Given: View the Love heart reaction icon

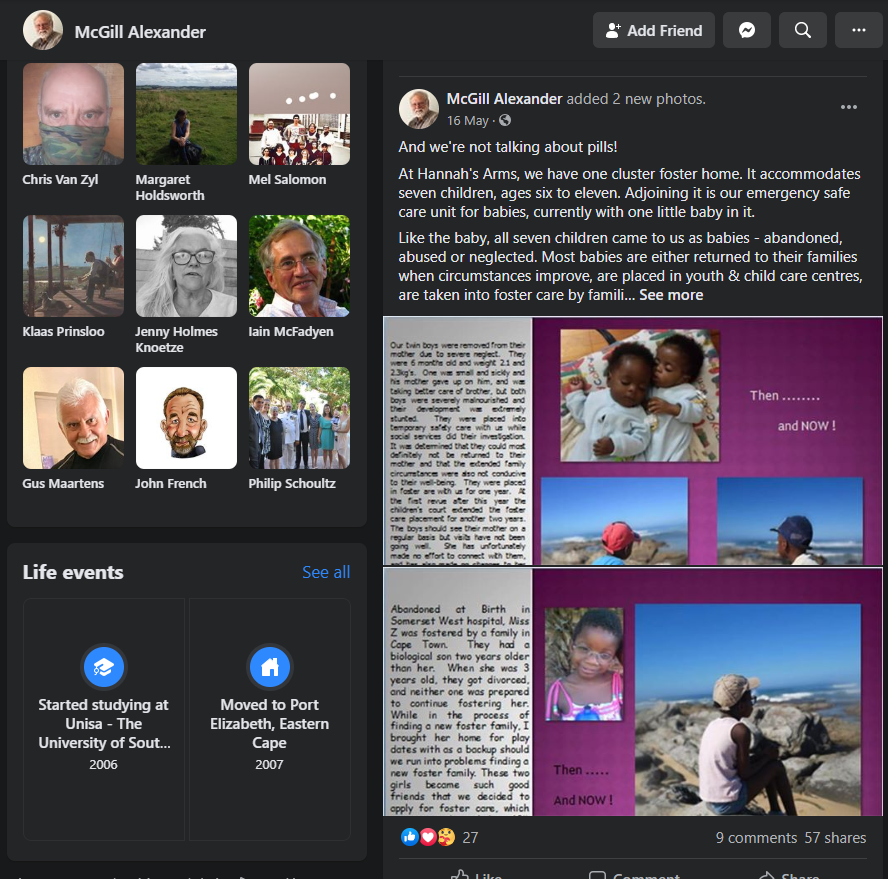Looking at the screenshot, I should click(428, 837).
